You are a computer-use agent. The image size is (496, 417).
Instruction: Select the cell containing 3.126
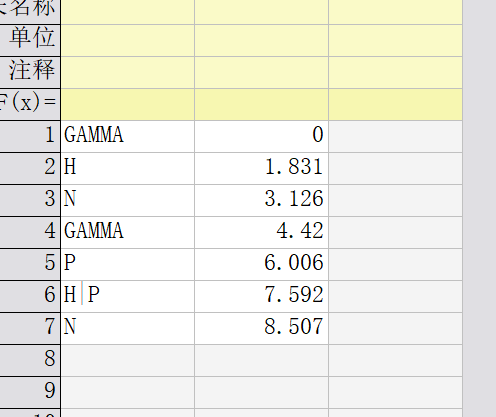click(x=262, y=200)
